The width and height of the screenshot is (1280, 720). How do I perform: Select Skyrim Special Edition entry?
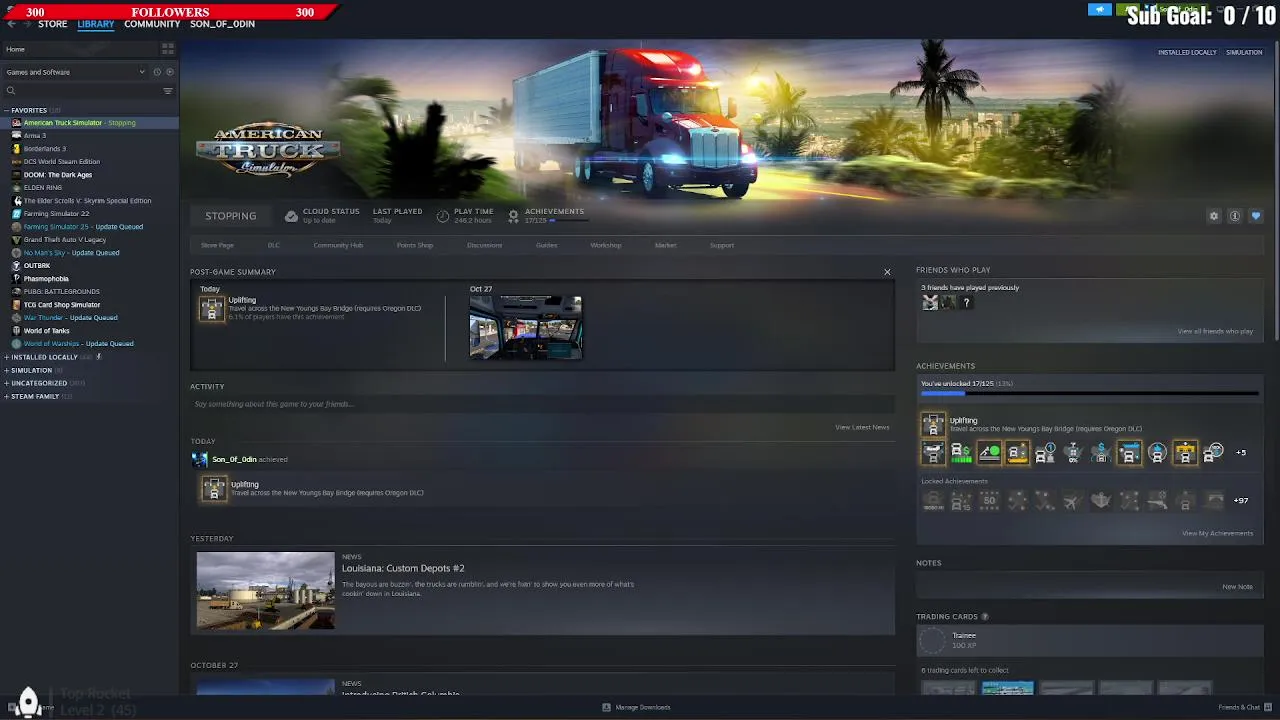coord(87,201)
